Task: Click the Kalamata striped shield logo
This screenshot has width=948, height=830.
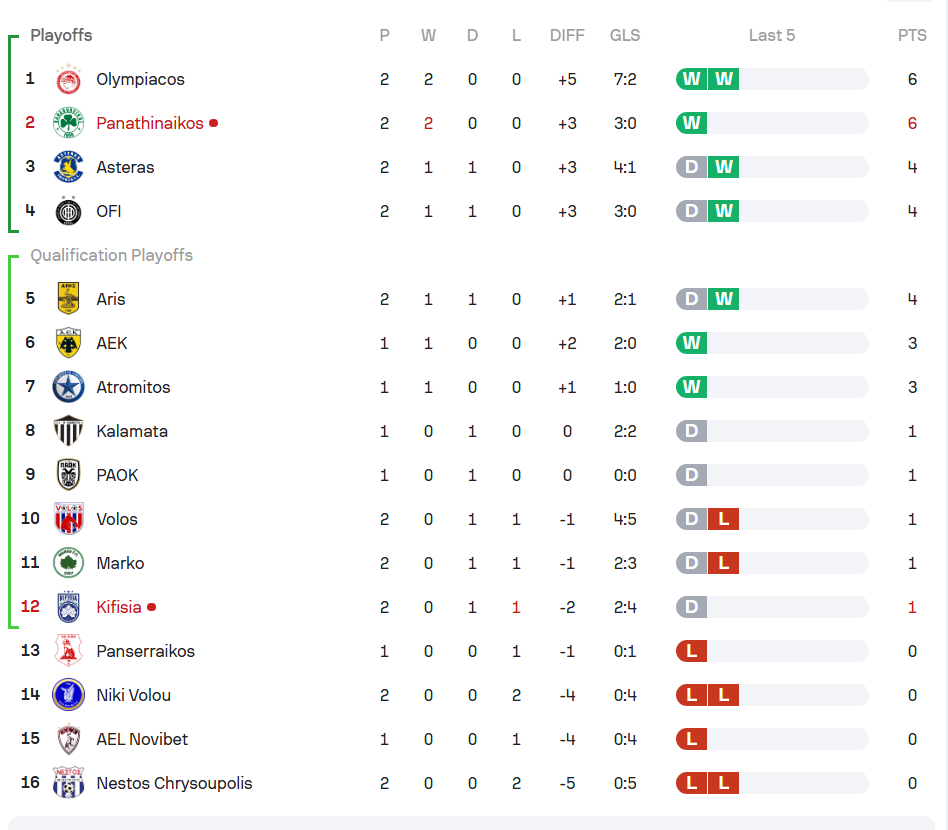Action: tap(68, 431)
